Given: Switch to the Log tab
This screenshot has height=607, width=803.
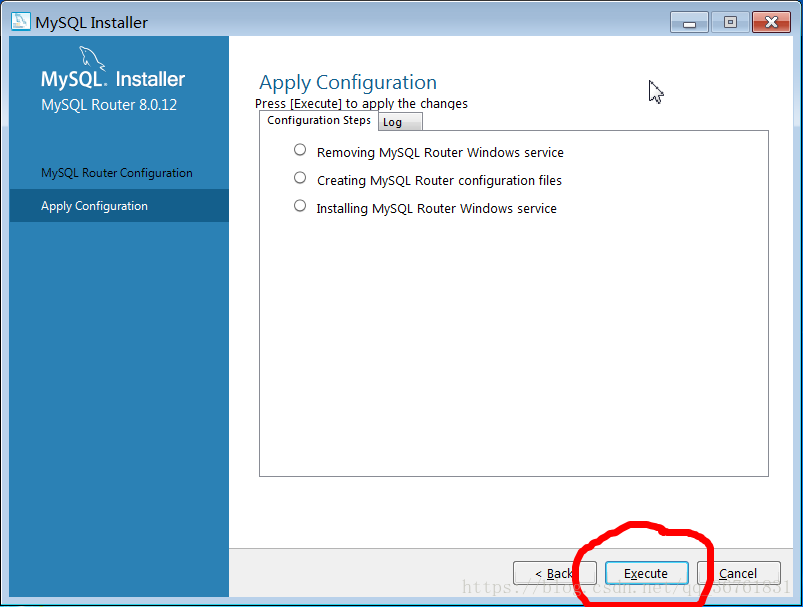Looking at the screenshot, I should tap(400, 122).
